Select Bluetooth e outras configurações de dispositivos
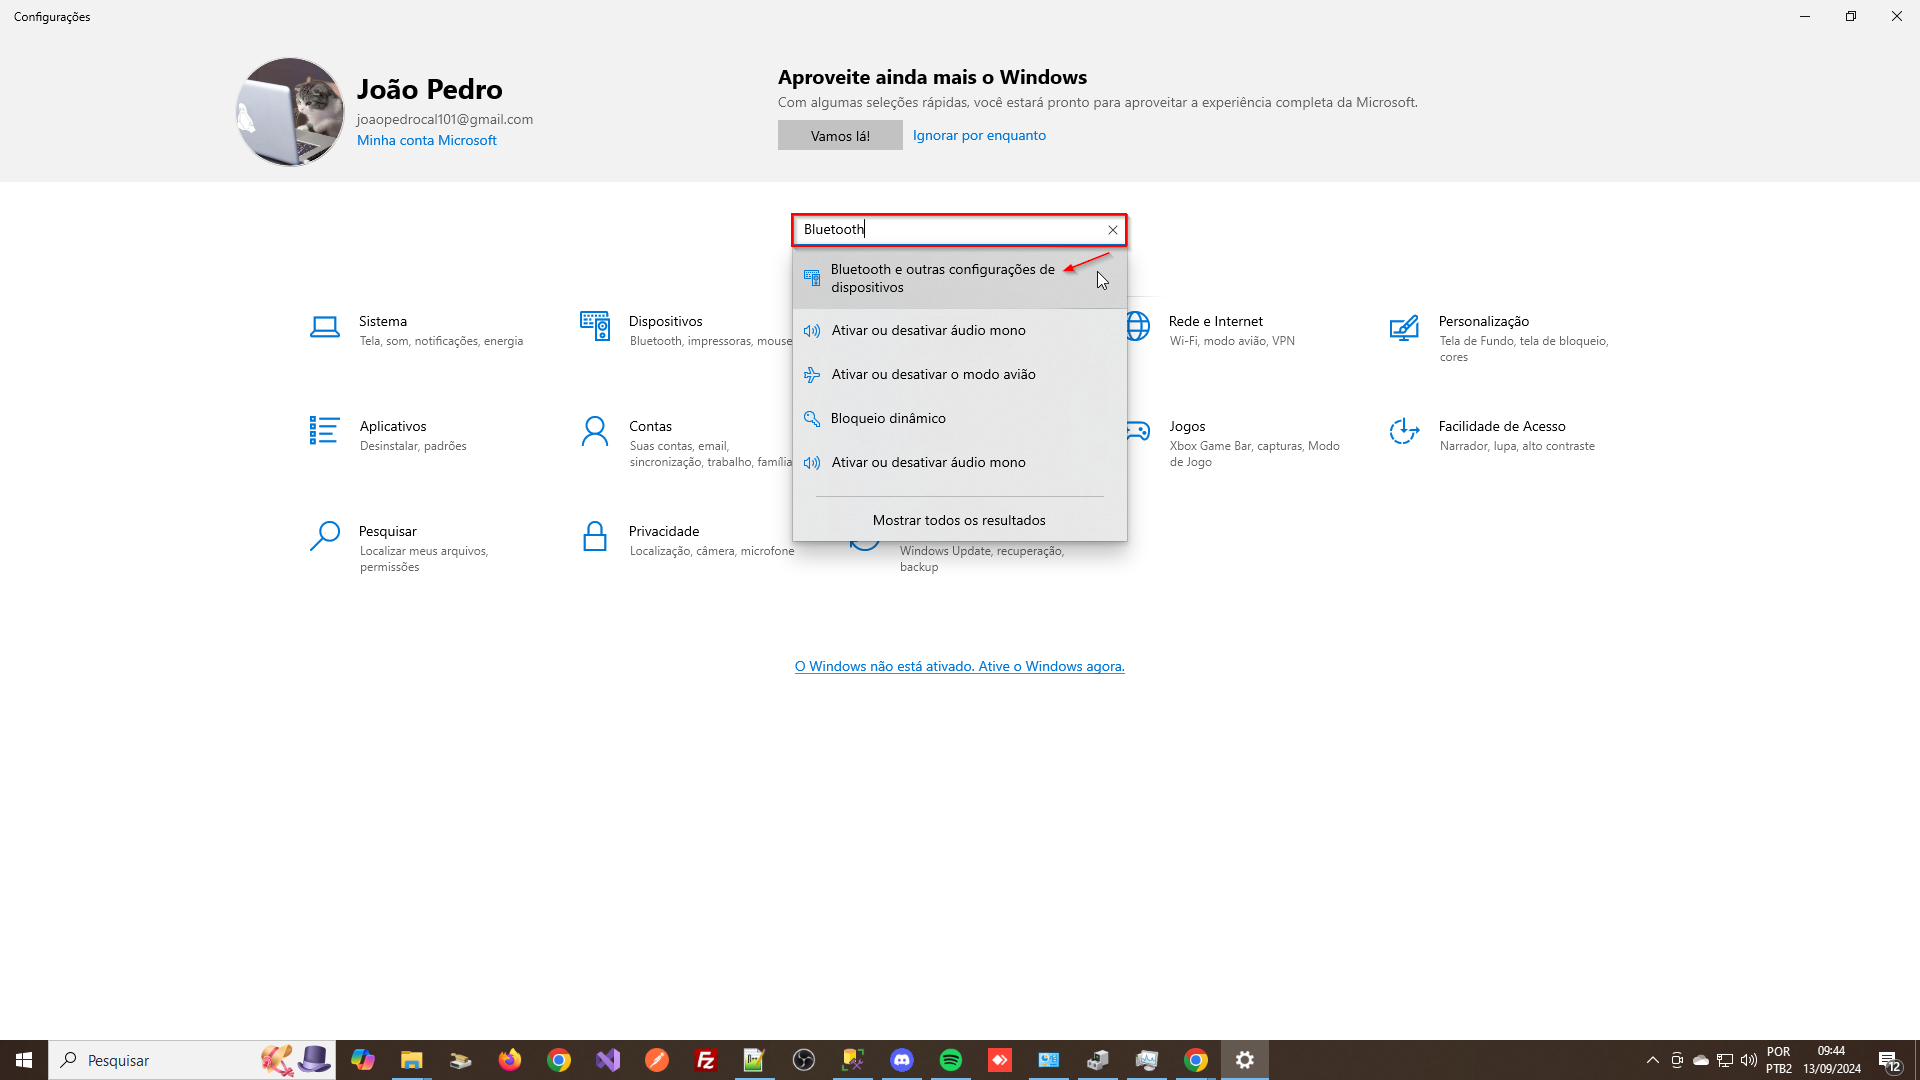Viewport: 1920px width, 1080px height. click(959, 279)
